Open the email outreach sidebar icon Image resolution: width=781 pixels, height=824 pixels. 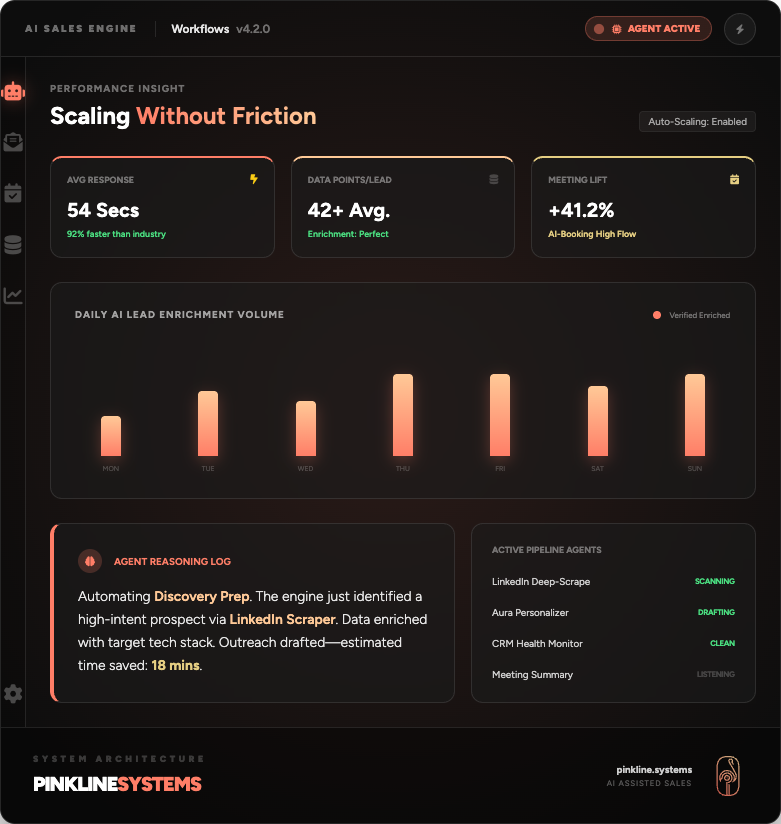coord(13,142)
